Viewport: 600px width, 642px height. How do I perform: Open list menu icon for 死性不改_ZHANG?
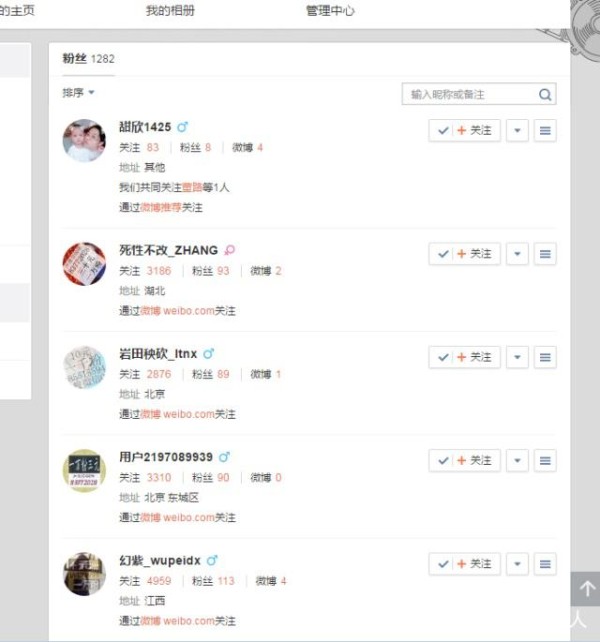pos(545,254)
